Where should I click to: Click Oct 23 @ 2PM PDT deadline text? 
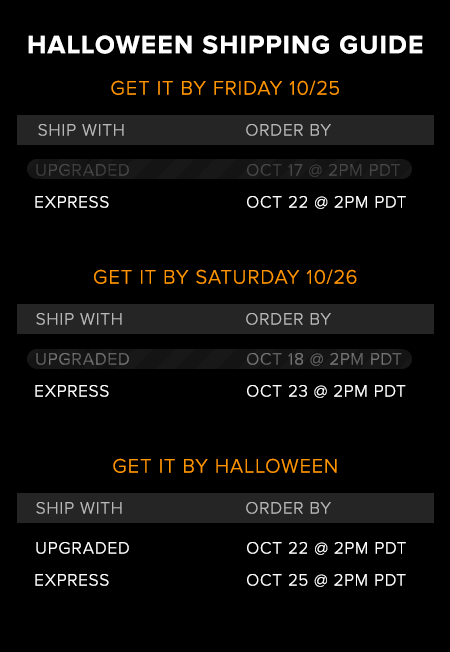point(326,391)
